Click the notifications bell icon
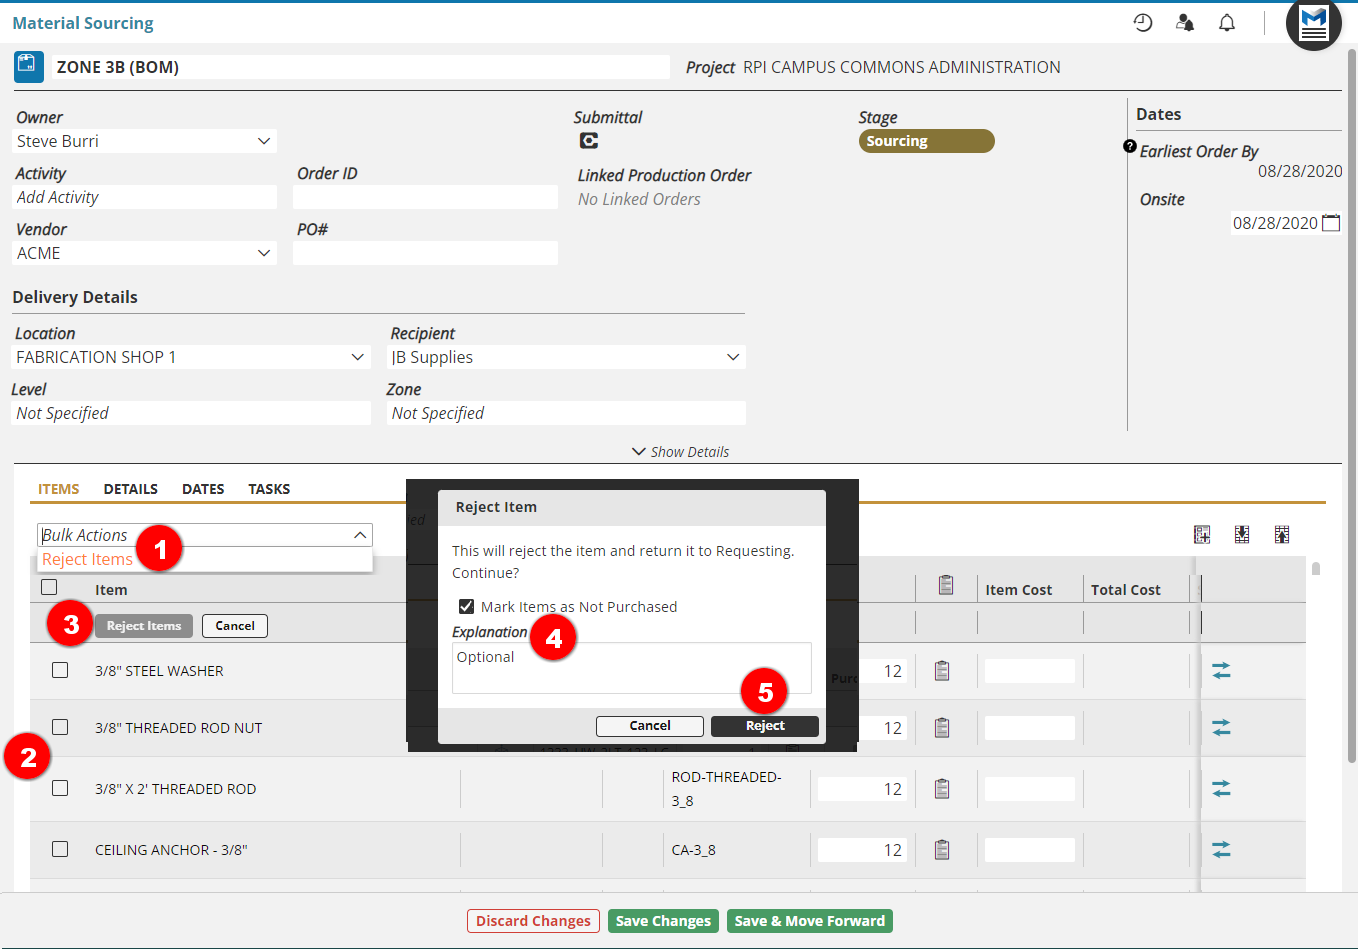Image resolution: width=1359 pixels, height=949 pixels. coord(1227,23)
